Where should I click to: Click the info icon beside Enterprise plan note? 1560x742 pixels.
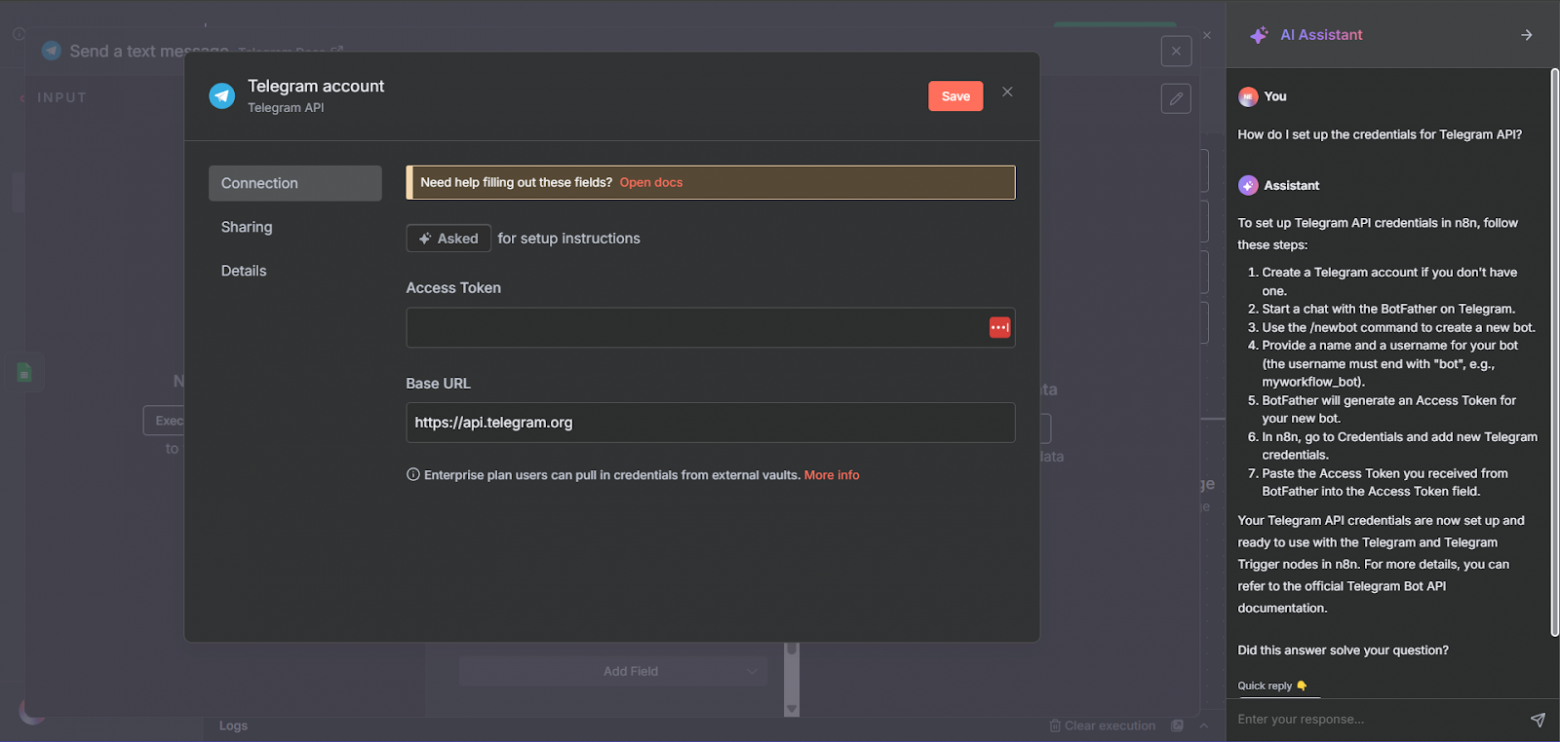coord(413,475)
